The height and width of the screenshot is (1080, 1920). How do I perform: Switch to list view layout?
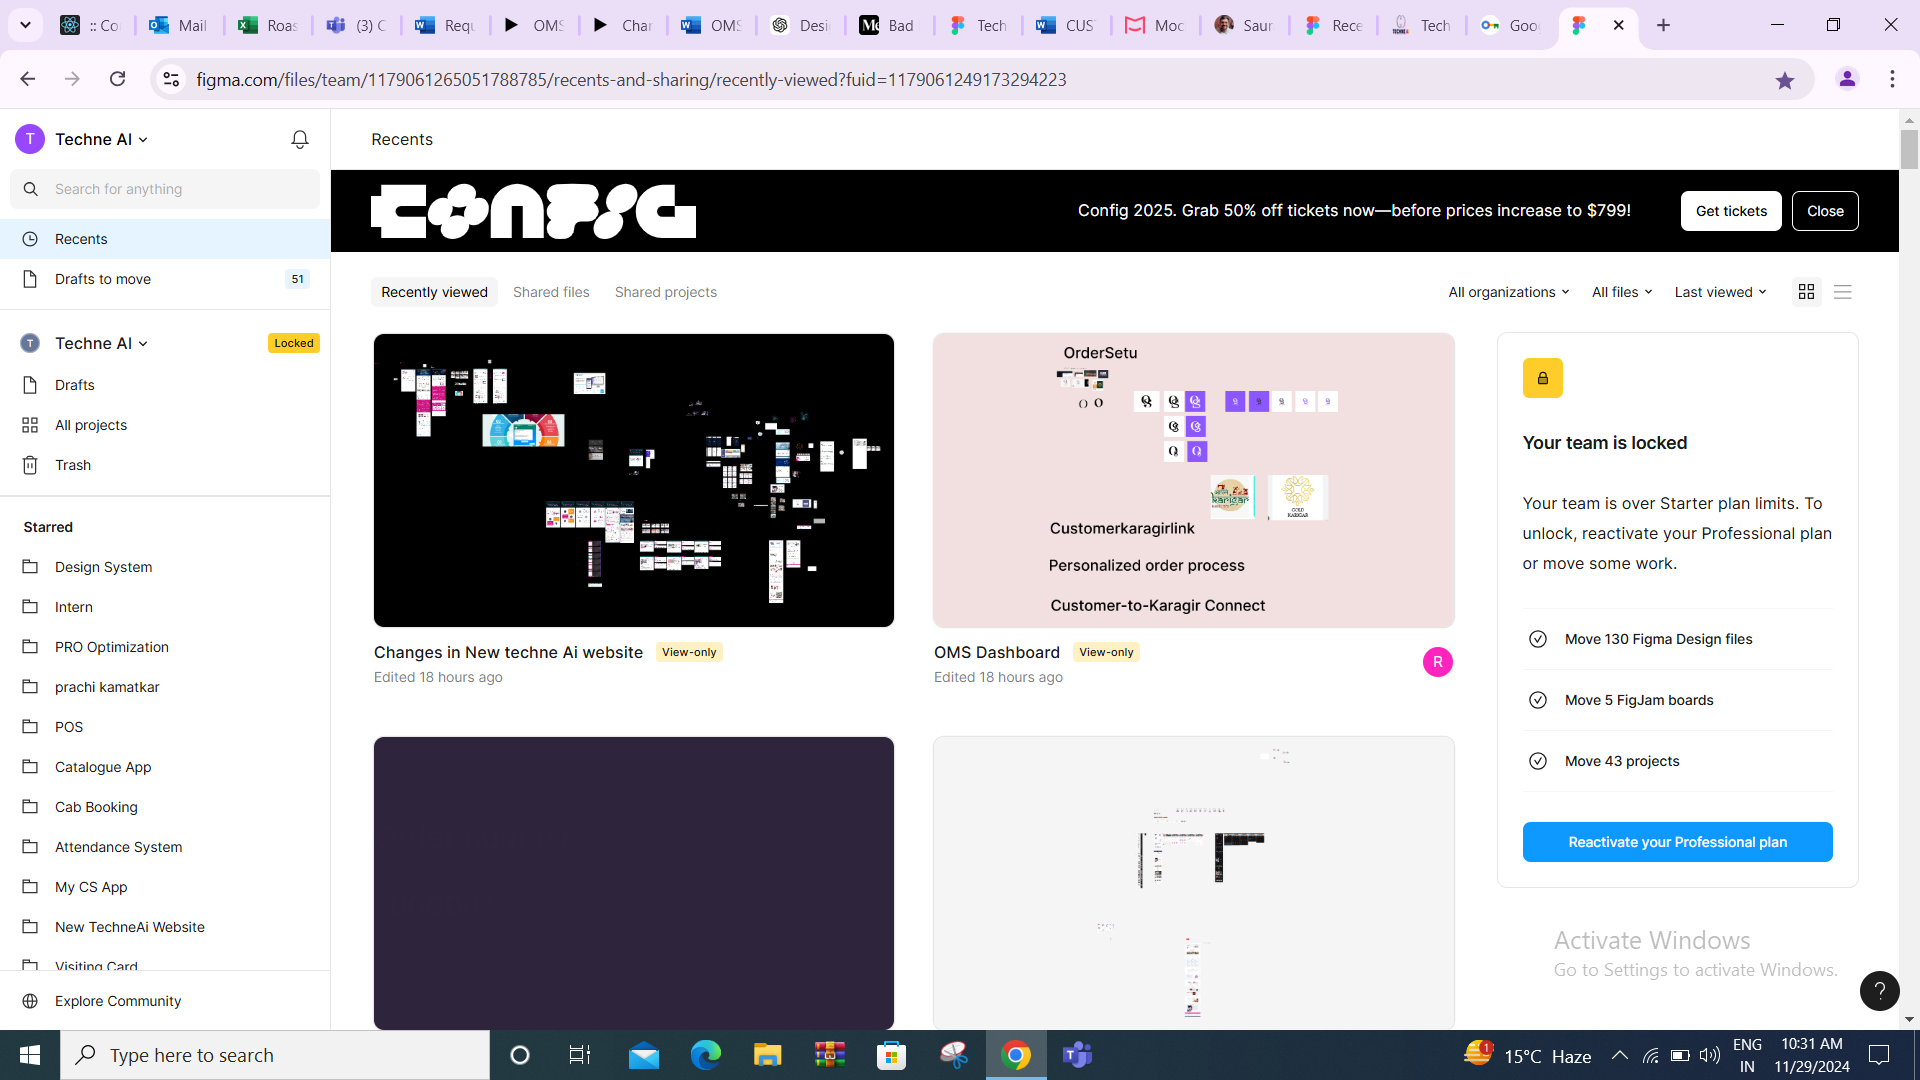point(1843,292)
